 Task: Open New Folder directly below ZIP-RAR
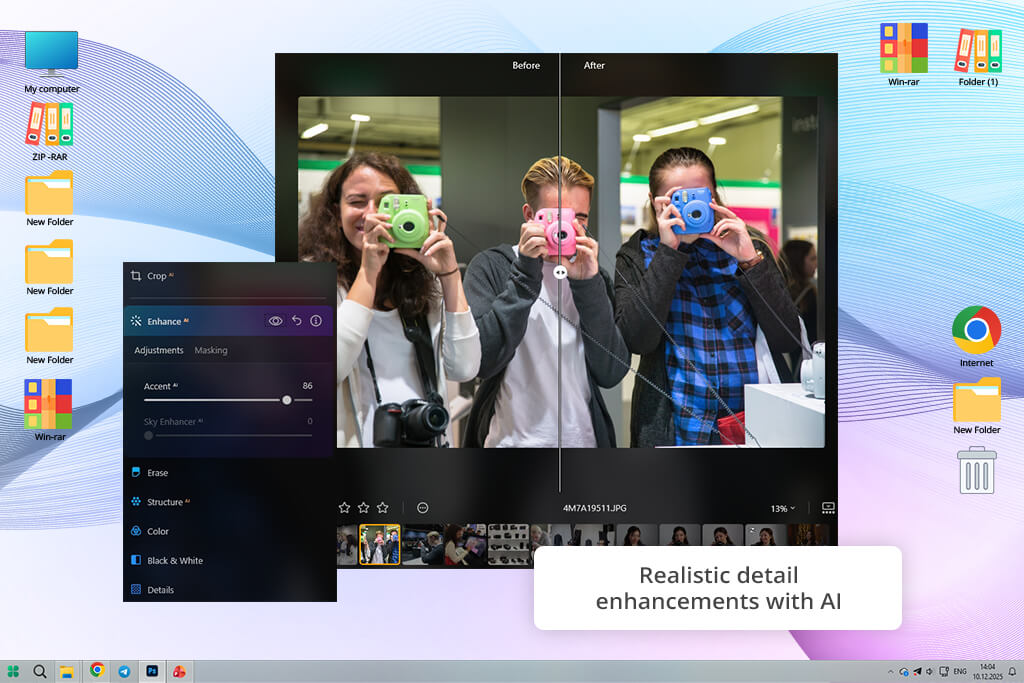click(50, 198)
